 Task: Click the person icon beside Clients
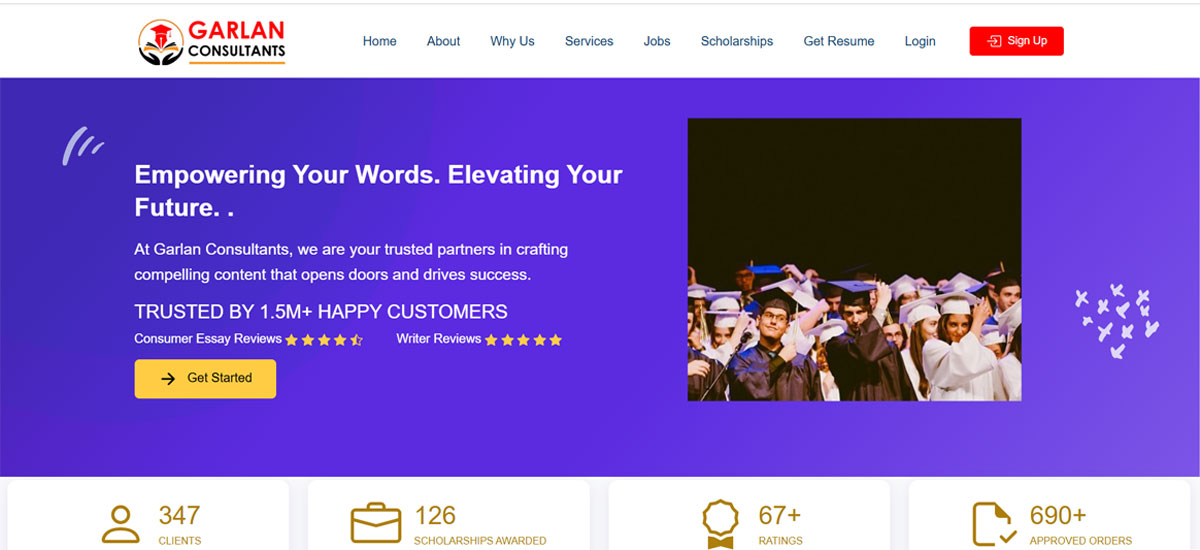pos(121,524)
